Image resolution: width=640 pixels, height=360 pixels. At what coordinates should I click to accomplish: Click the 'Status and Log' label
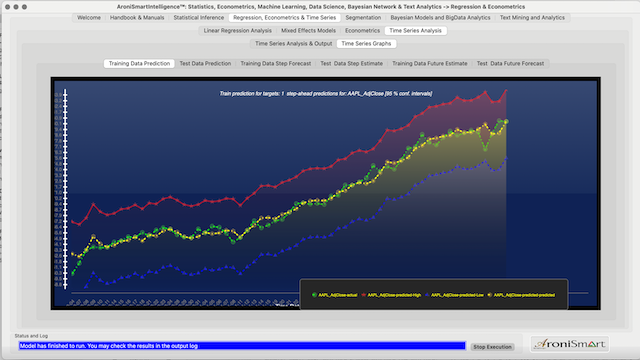pos(31,336)
